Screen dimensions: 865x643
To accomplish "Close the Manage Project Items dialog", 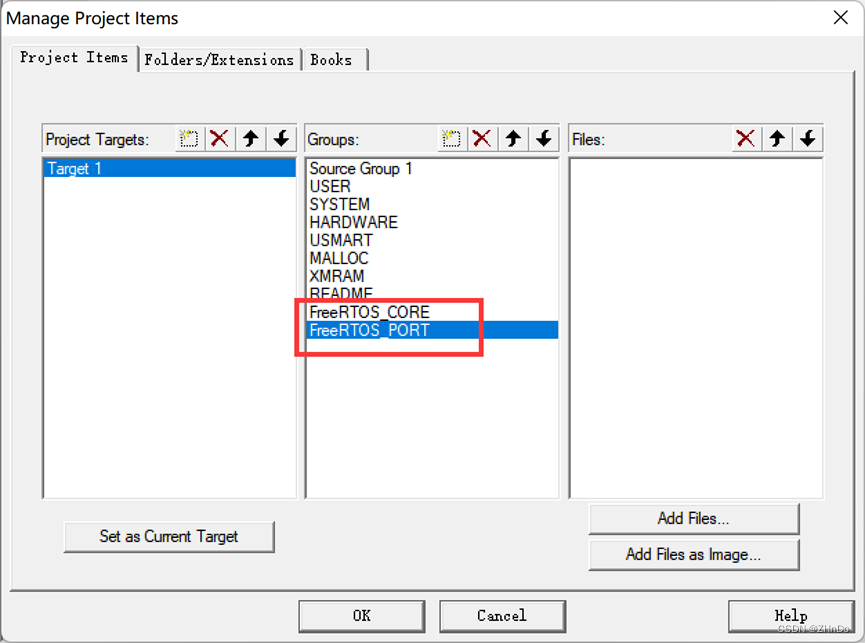I will point(841,18).
